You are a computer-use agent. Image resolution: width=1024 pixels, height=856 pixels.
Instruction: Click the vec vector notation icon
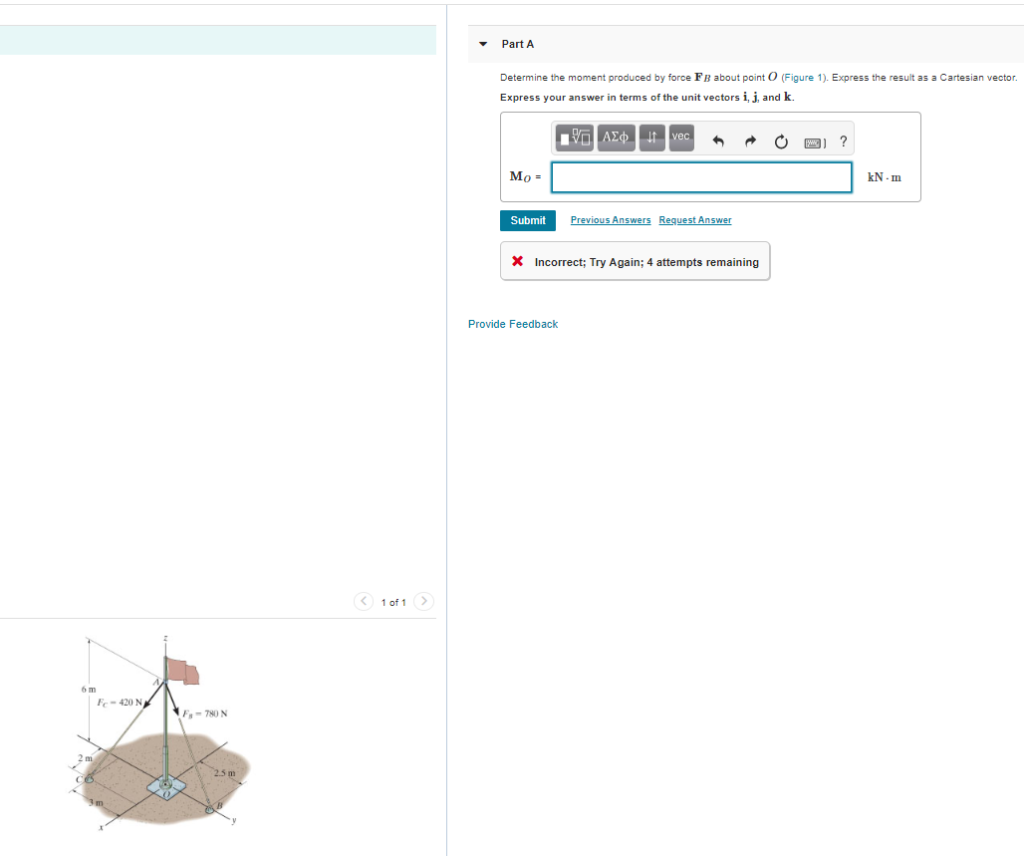(680, 138)
